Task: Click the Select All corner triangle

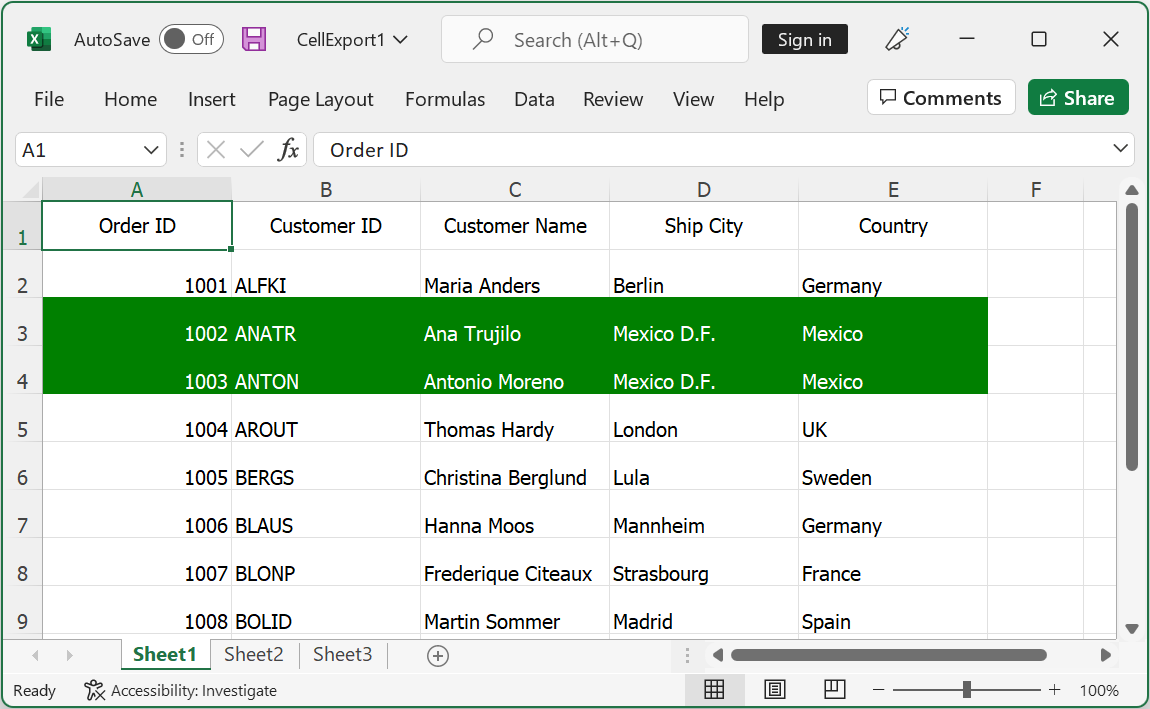Action: [30, 191]
